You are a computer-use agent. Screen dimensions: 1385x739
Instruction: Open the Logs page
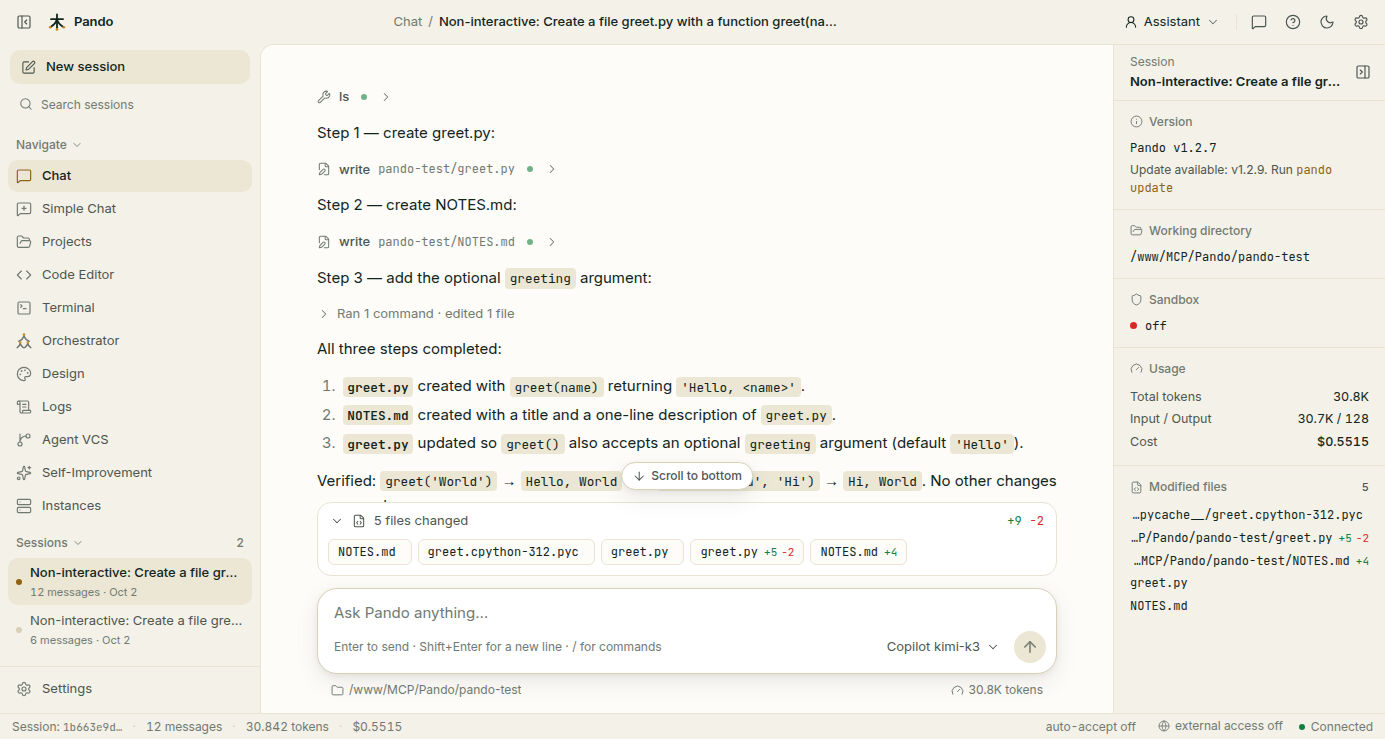(x=130, y=407)
